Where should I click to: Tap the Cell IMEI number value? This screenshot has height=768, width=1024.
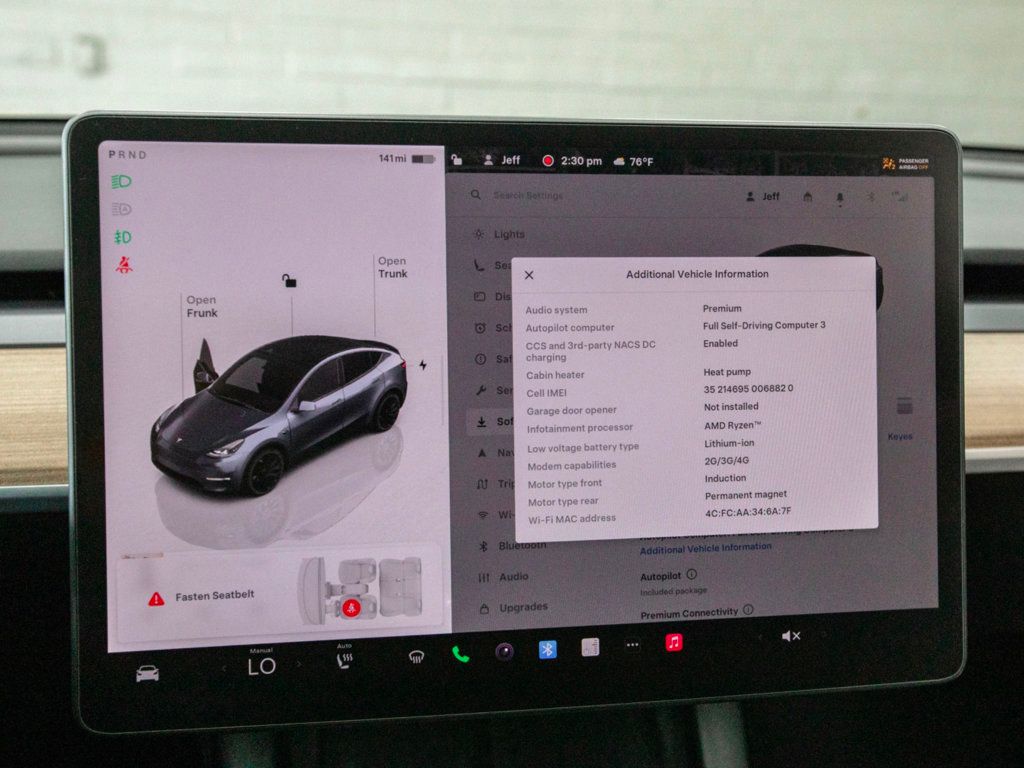pos(748,389)
